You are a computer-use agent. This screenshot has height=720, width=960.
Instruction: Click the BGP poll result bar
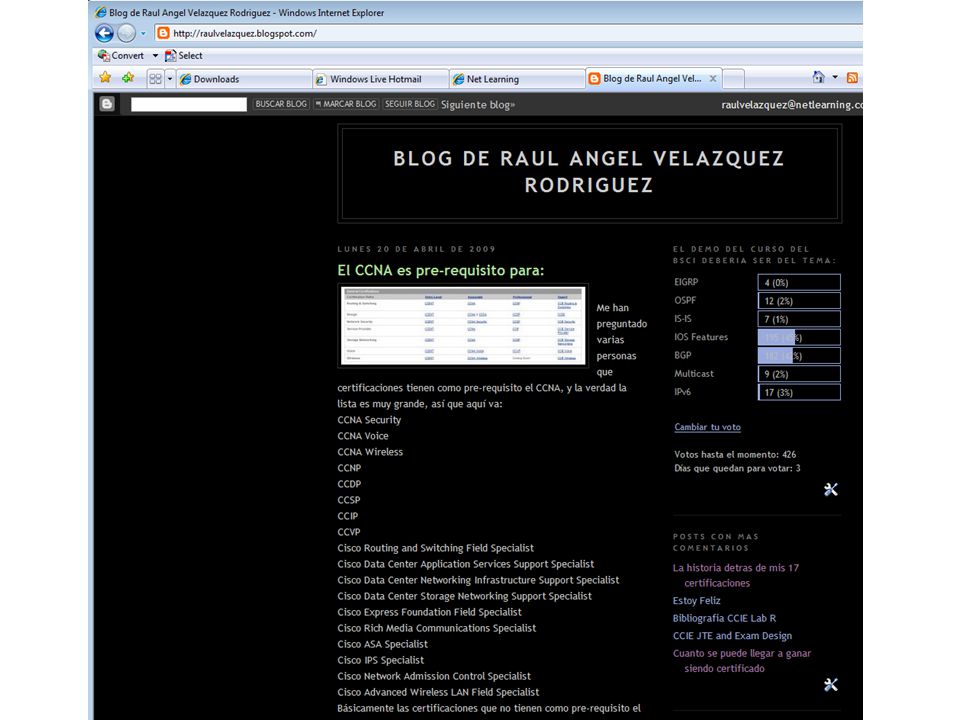coord(799,356)
